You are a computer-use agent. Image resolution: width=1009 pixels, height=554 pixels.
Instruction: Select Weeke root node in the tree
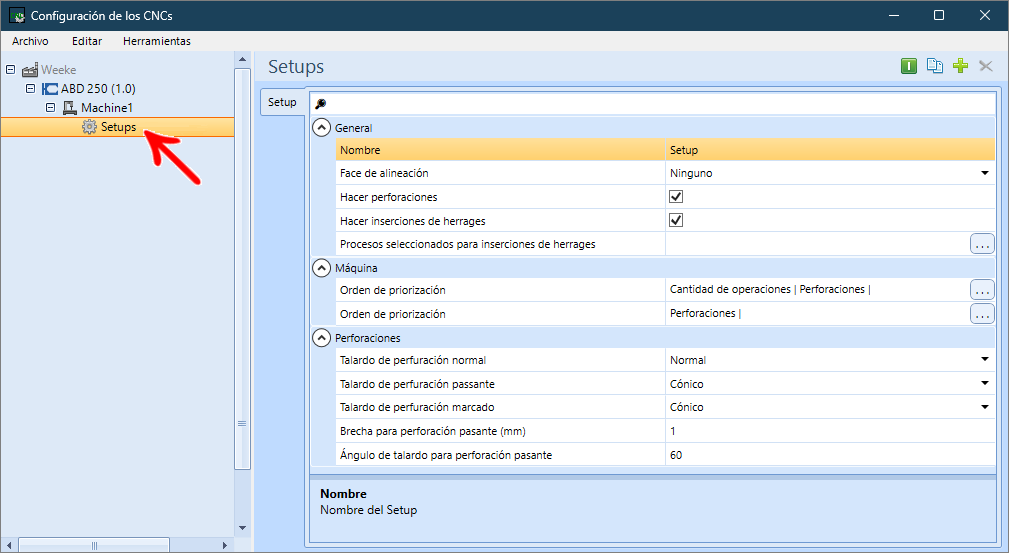click(59, 69)
